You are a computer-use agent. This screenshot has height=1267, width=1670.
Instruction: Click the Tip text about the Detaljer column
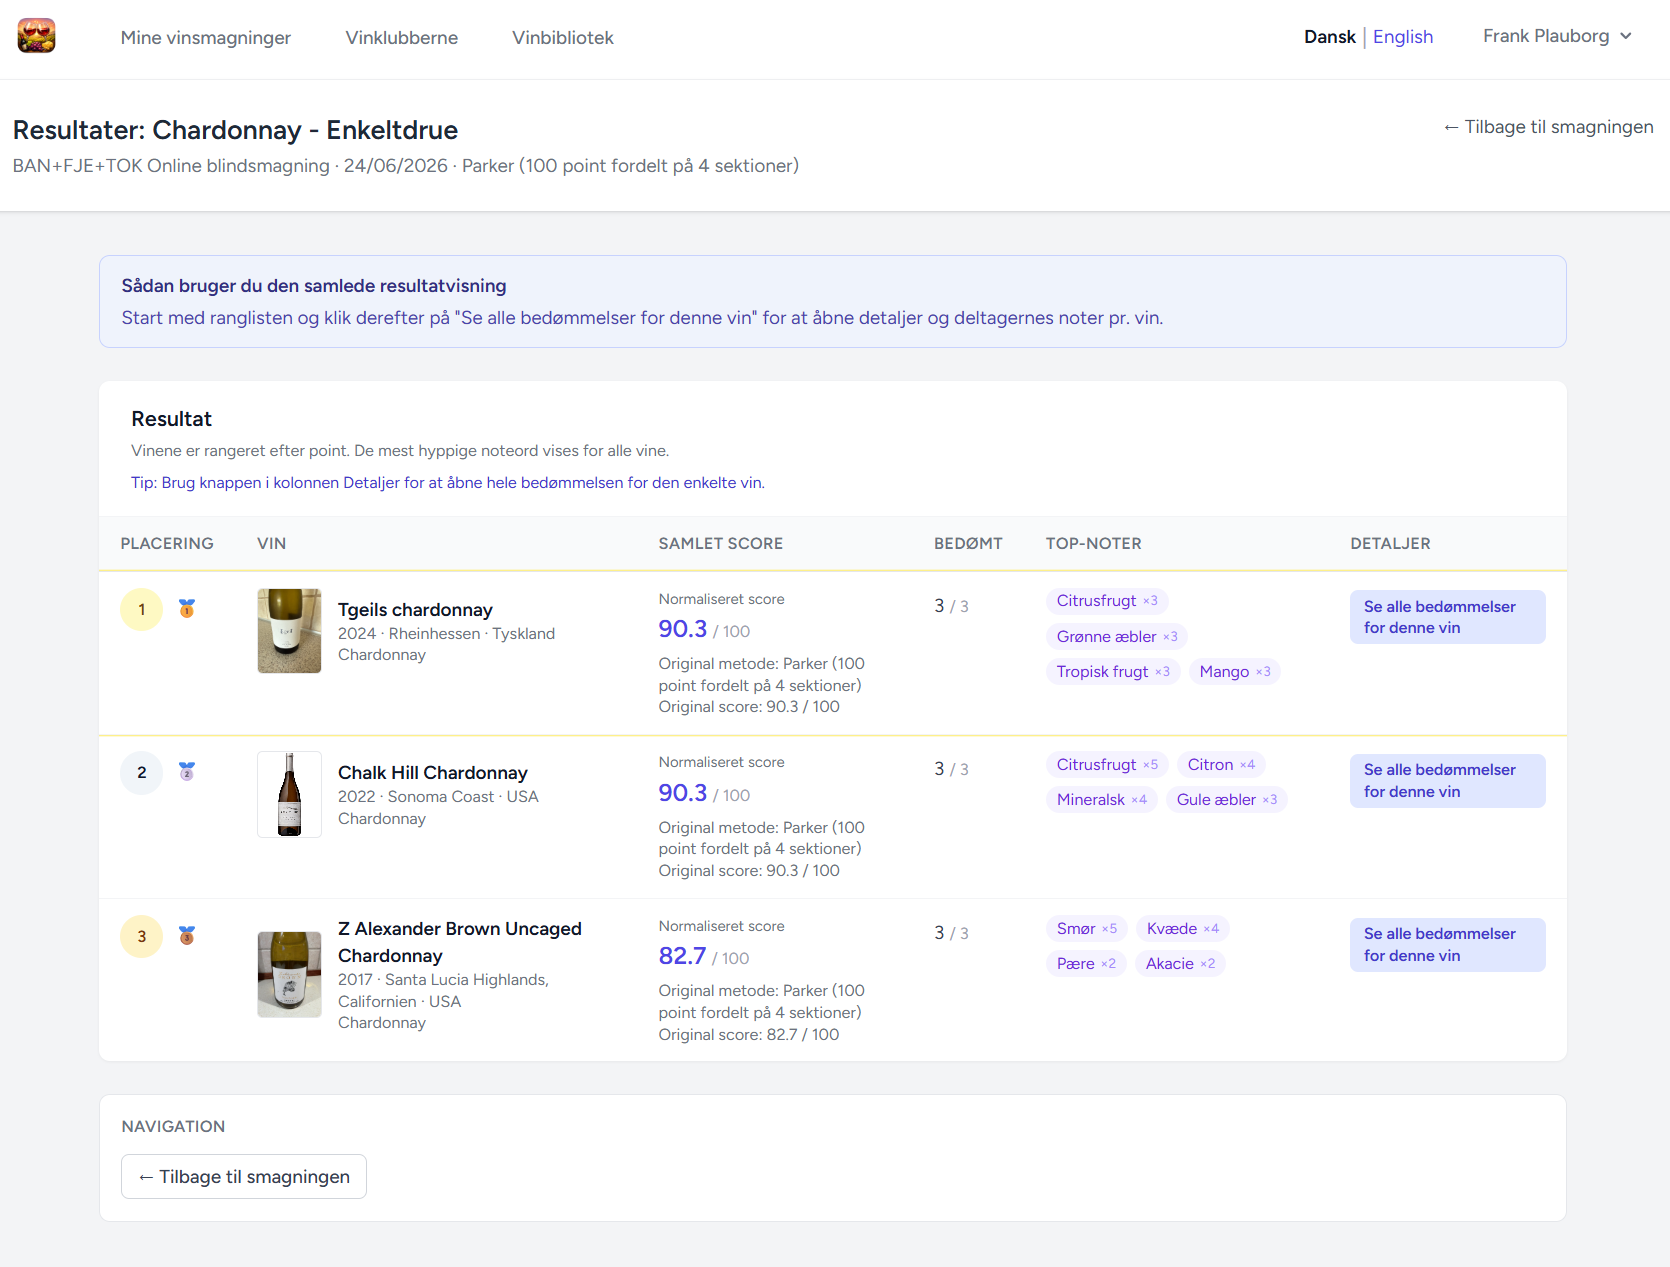448,483
